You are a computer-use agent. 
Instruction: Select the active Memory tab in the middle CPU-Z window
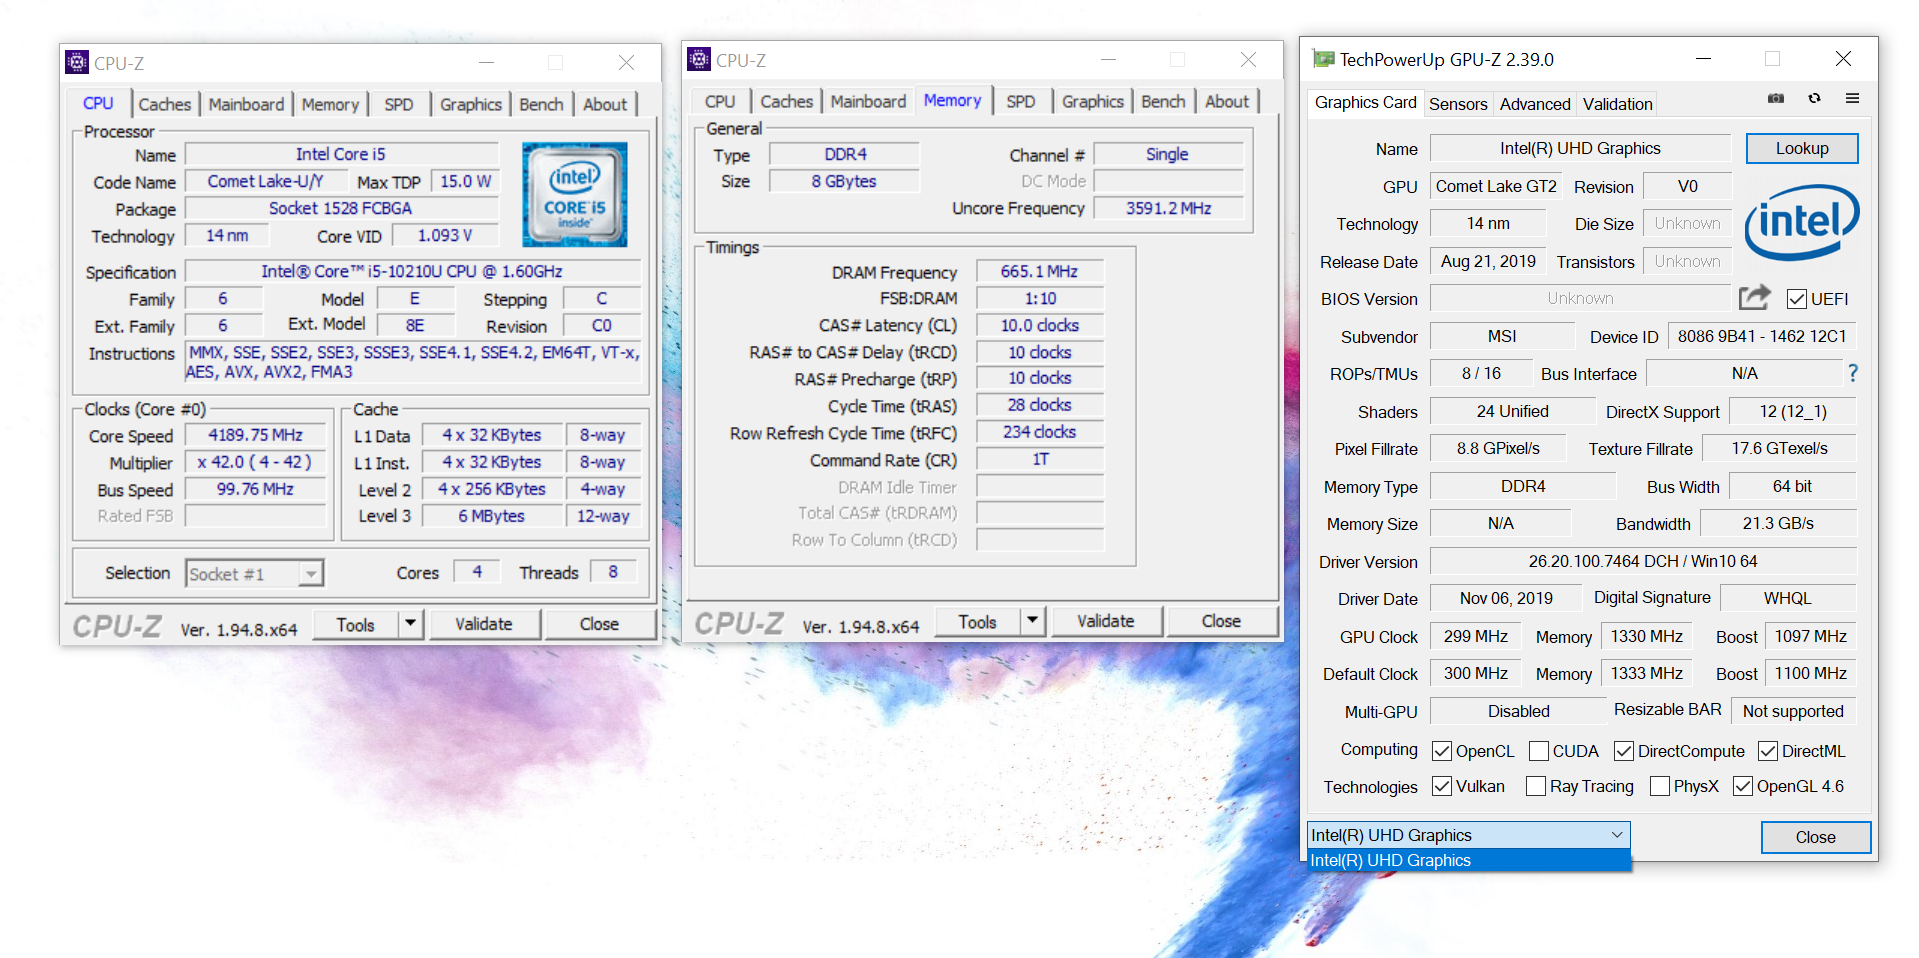point(952,100)
